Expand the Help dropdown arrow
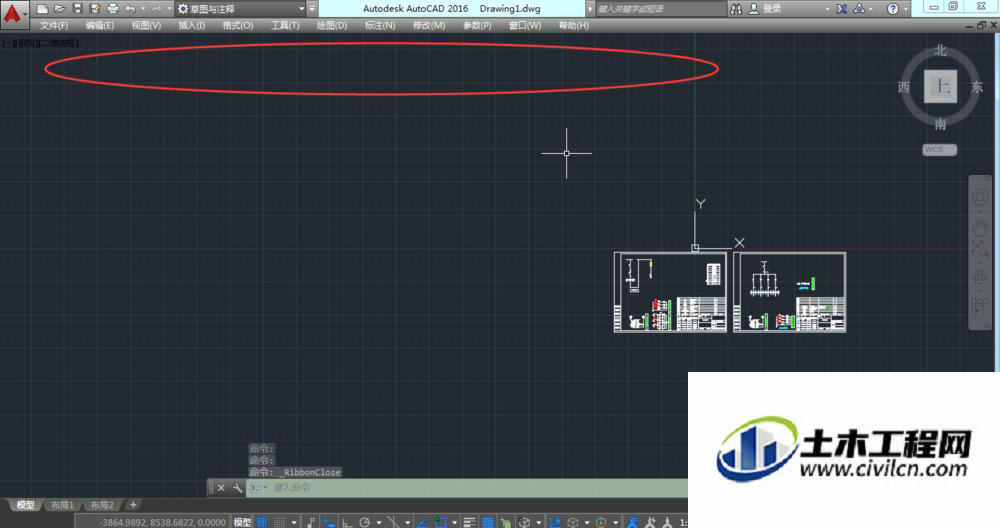 (x=906, y=8)
